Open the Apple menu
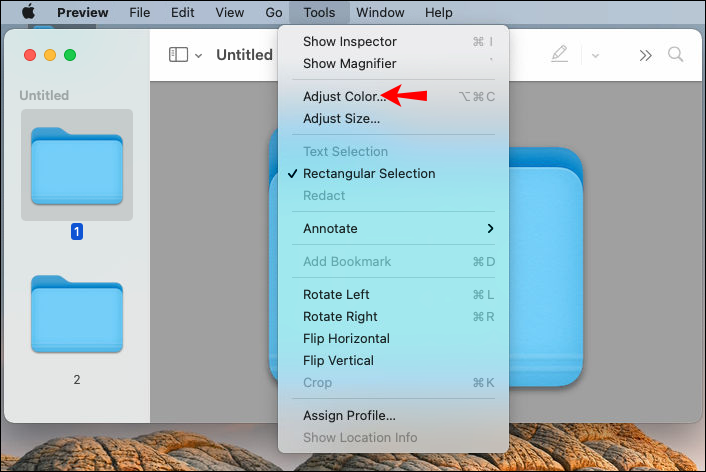706x472 pixels. (x=27, y=13)
